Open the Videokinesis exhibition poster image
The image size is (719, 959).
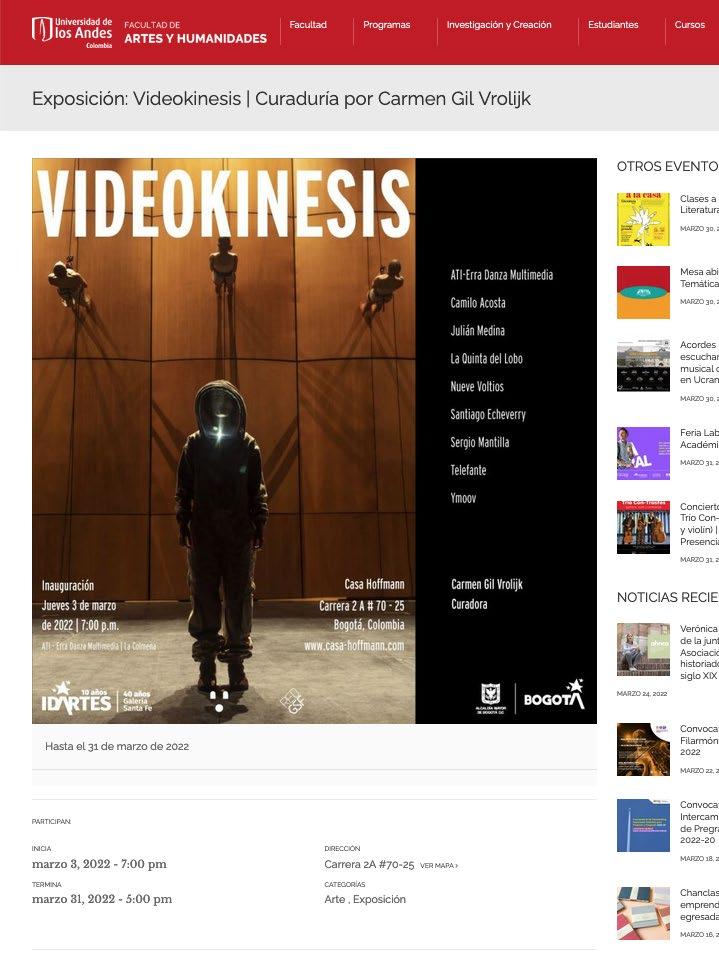314,441
